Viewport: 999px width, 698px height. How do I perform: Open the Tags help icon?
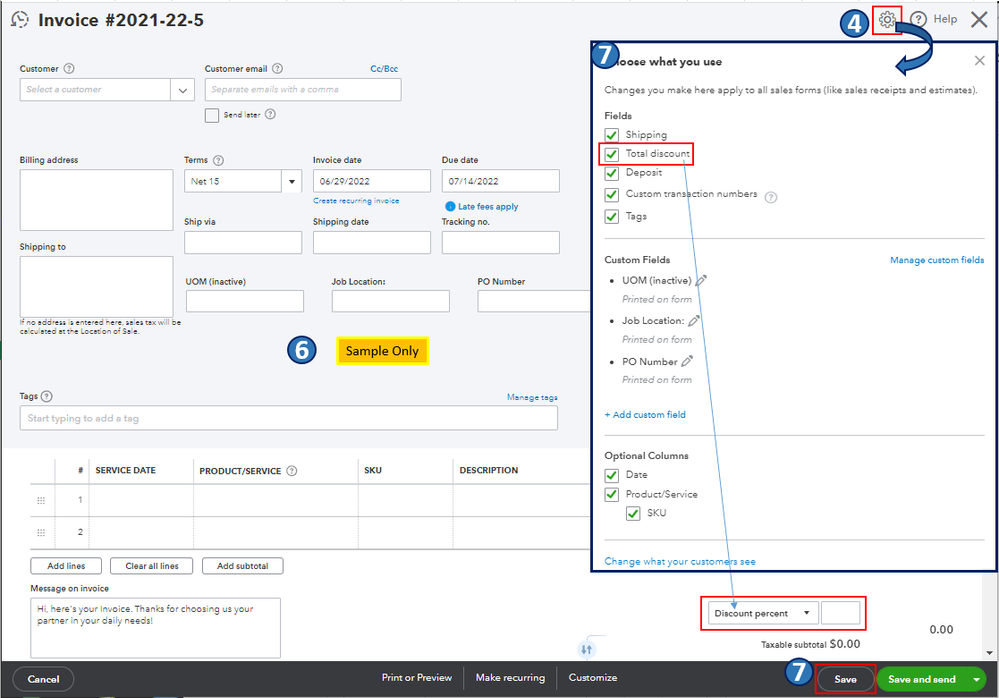point(47,396)
